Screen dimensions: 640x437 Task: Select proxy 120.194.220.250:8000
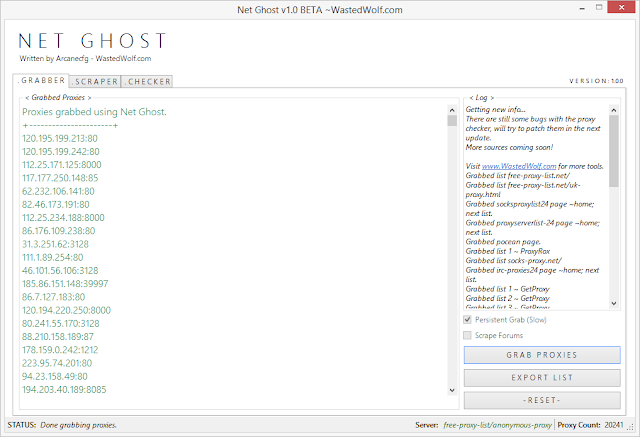pyautogui.click(x=67, y=310)
